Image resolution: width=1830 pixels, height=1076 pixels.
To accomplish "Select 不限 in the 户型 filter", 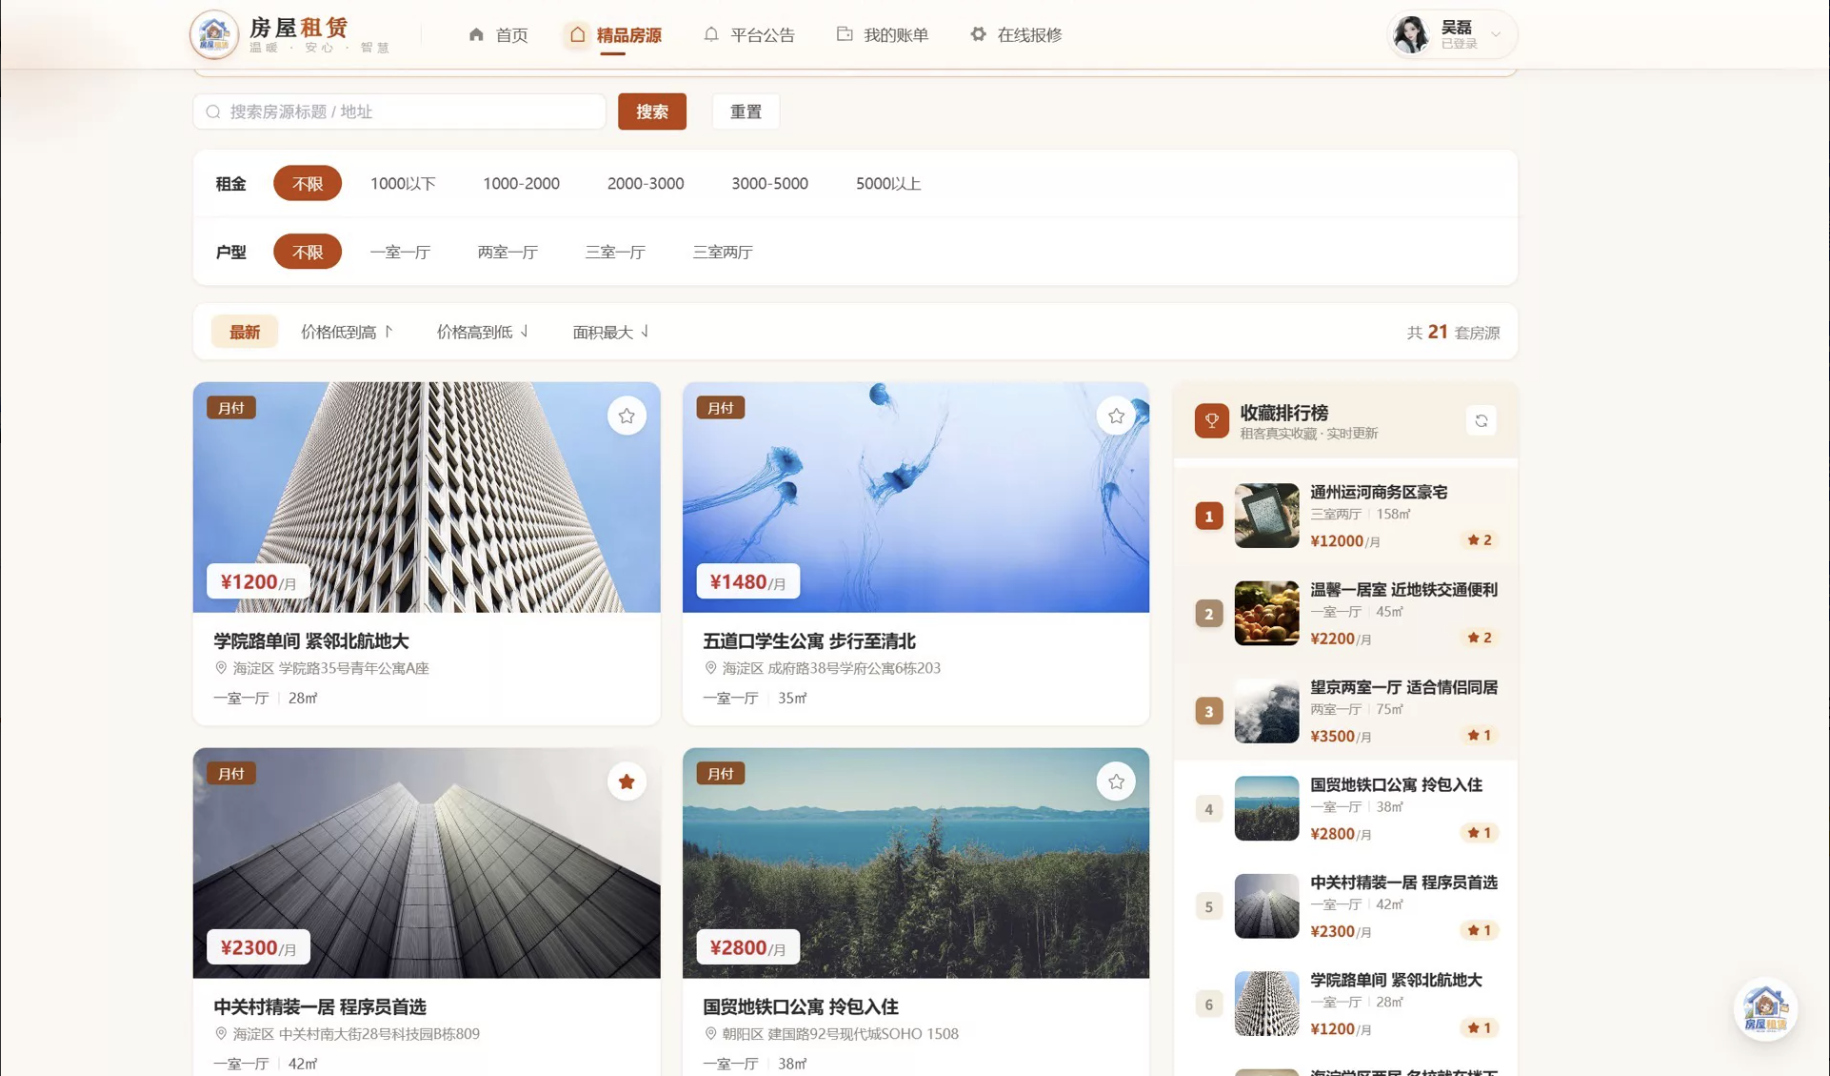I will (308, 252).
